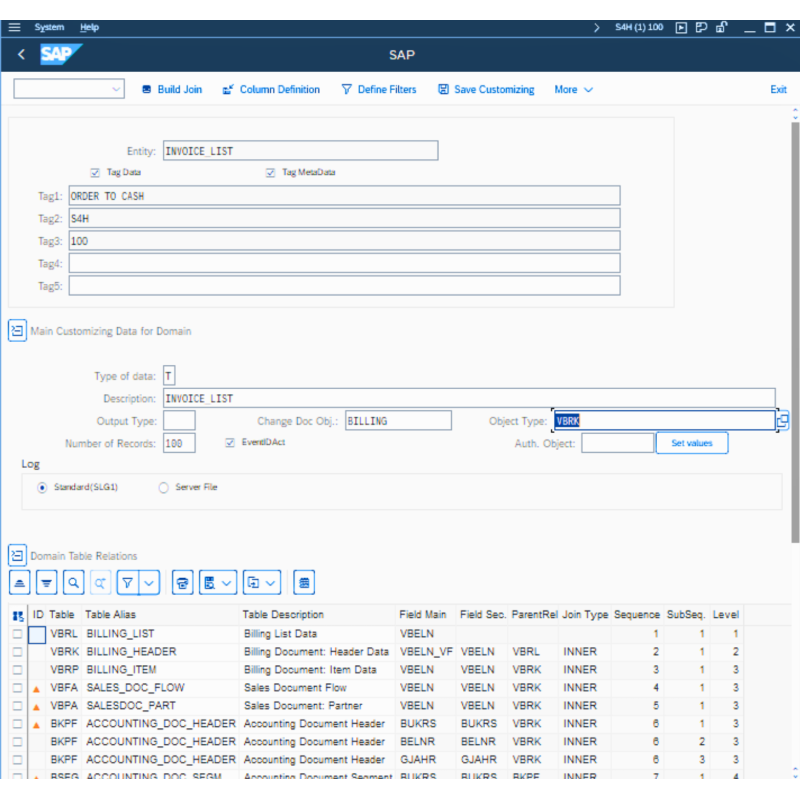800x800 pixels.
Task: Select the Sort Ascending icon in Domain Table Relations
Action: pyautogui.click(x=19, y=582)
